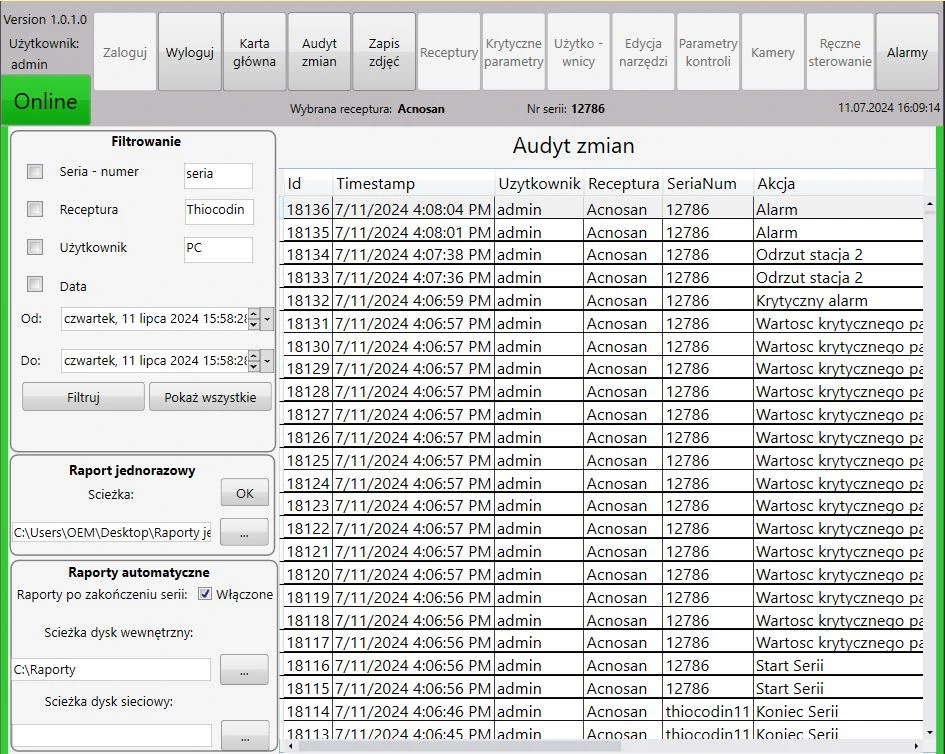The width and height of the screenshot is (945, 754).
Task: Tick the Receptura filter checkbox
Action: pos(35,210)
